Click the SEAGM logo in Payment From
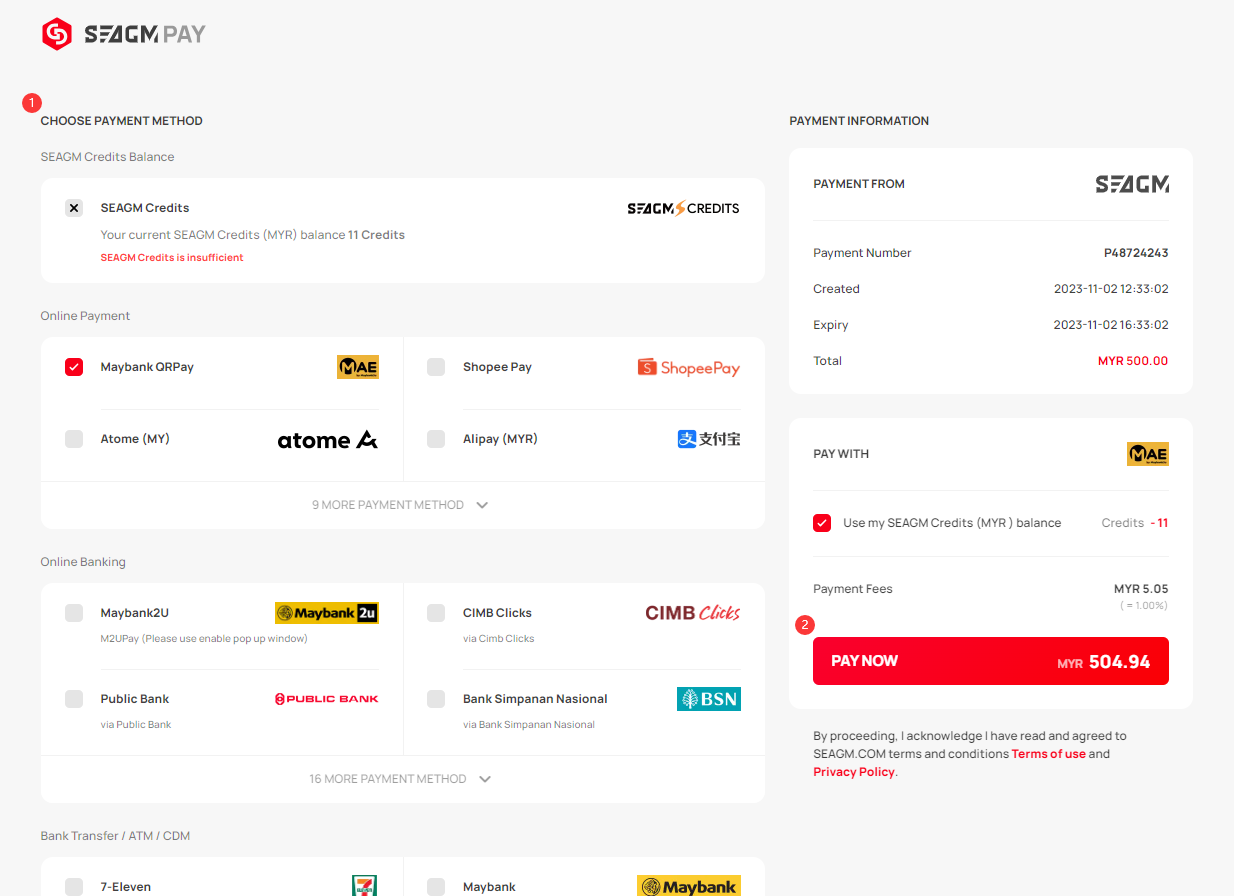 [x=1132, y=184]
